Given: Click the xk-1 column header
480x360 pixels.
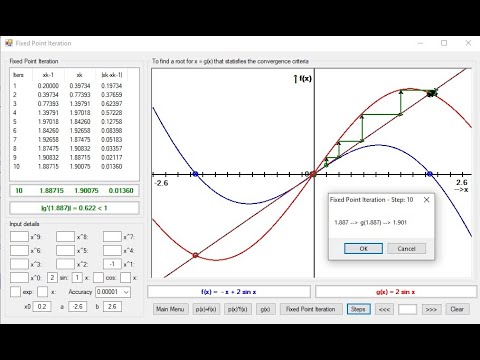Looking at the screenshot, I should tap(48, 75).
